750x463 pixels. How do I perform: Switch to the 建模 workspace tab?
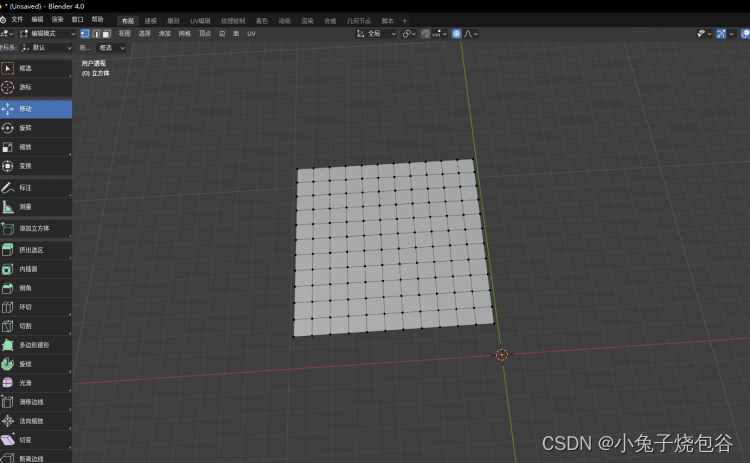pos(151,21)
